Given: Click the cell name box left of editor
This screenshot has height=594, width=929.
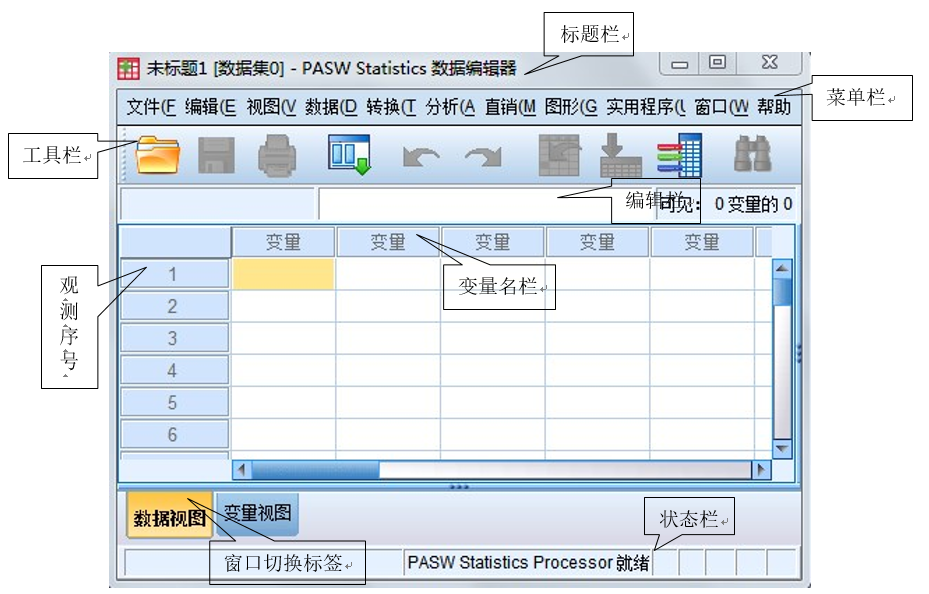Looking at the screenshot, I should (x=217, y=204).
